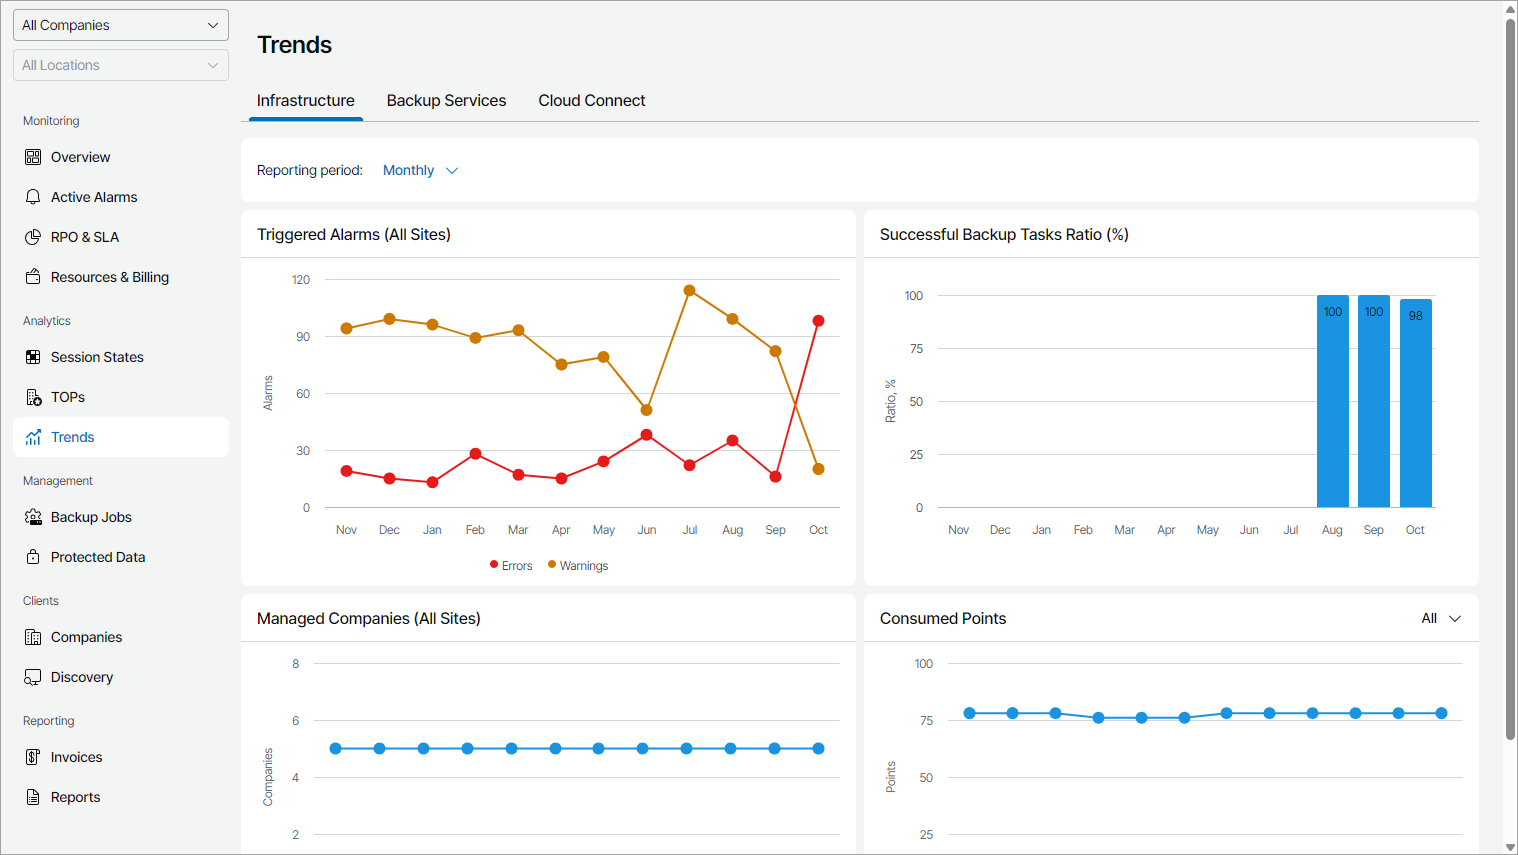Click the Invoices icon in Reporting
Viewport: 1518px width, 855px height.
click(x=33, y=757)
